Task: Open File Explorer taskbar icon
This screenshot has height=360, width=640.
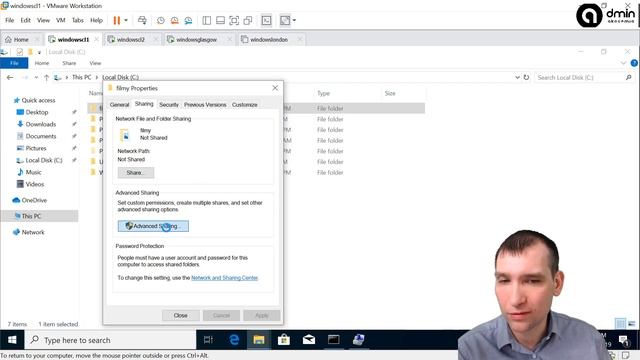Action: point(259,340)
